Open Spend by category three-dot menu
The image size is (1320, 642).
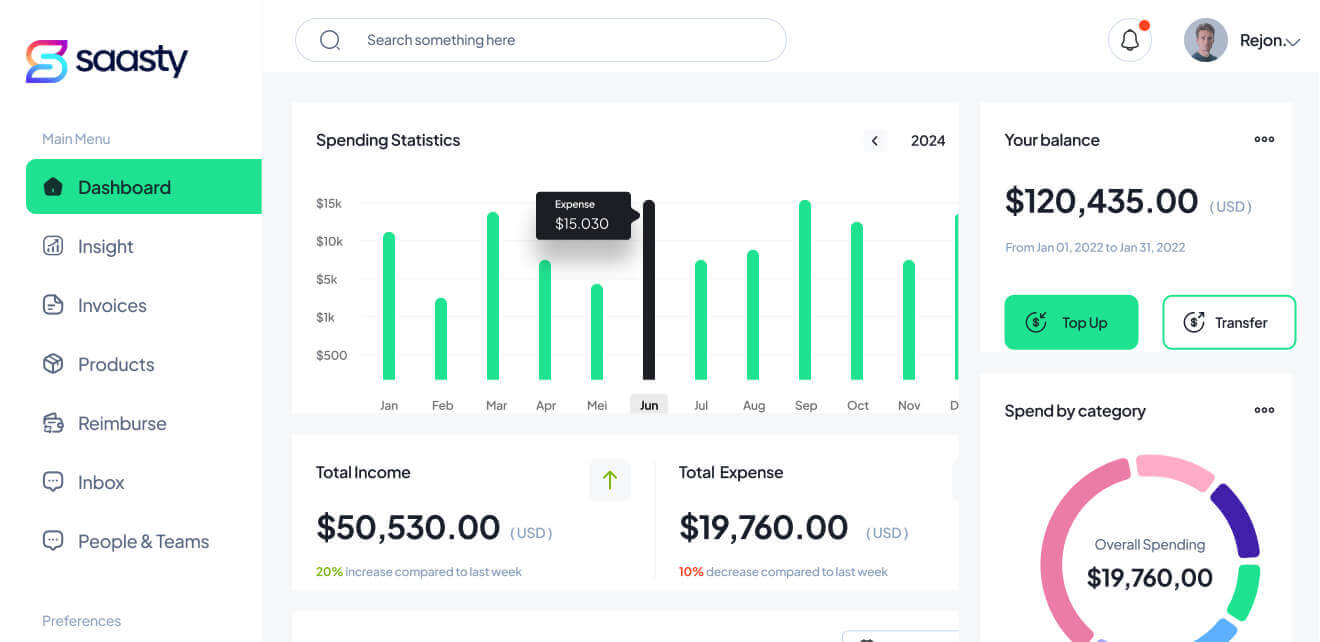coord(1264,410)
